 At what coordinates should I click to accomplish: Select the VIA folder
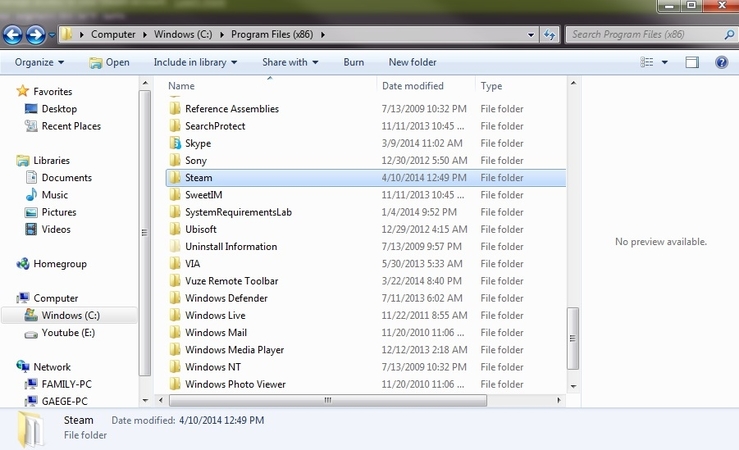(192, 264)
